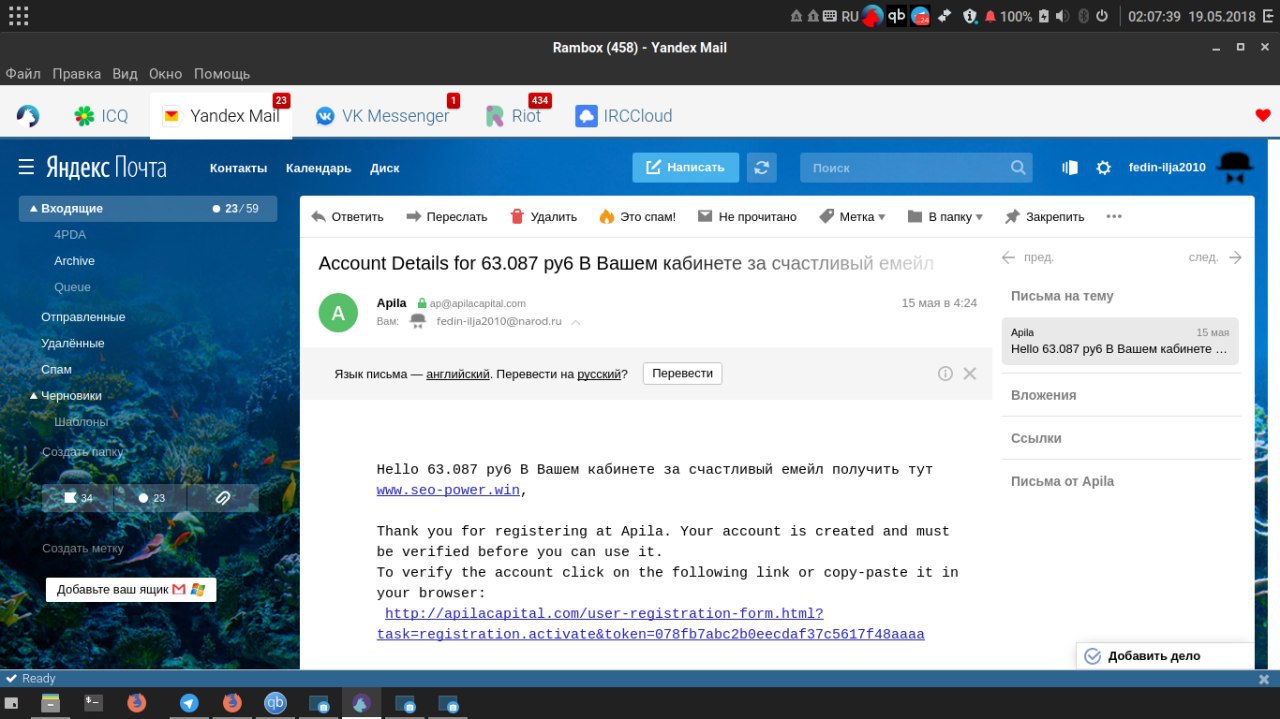Viewport: 1280px width, 719px height.
Task: Dismiss the translation bar with X
Action: 969,373
